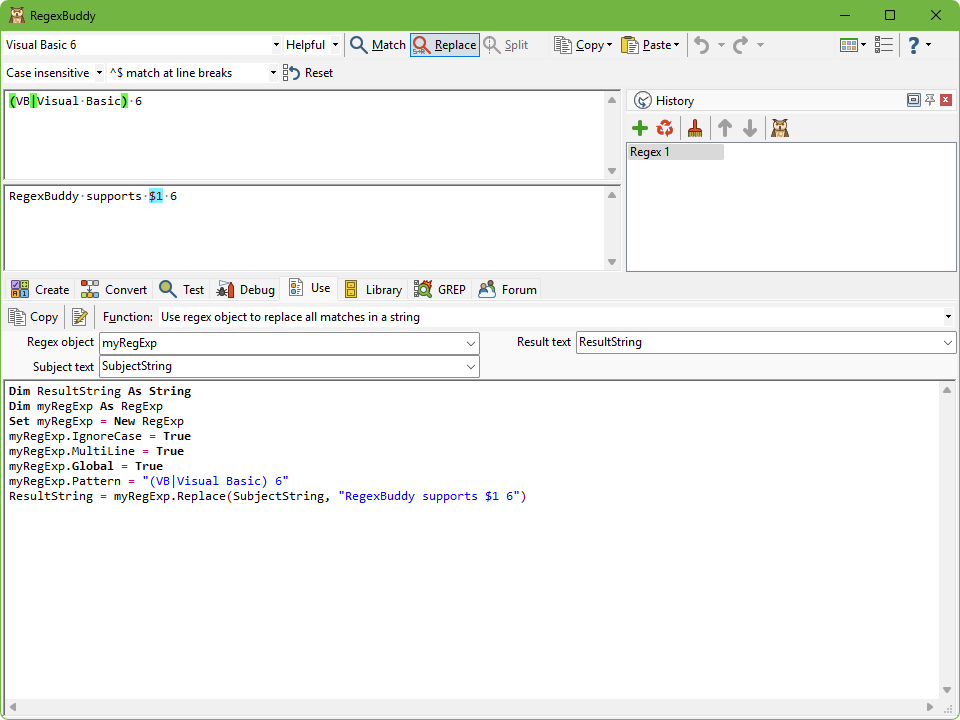The width and height of the screenshot is (960, 720).
Task: Click inside the replacement text editor
Action: [x=304, y=228]
